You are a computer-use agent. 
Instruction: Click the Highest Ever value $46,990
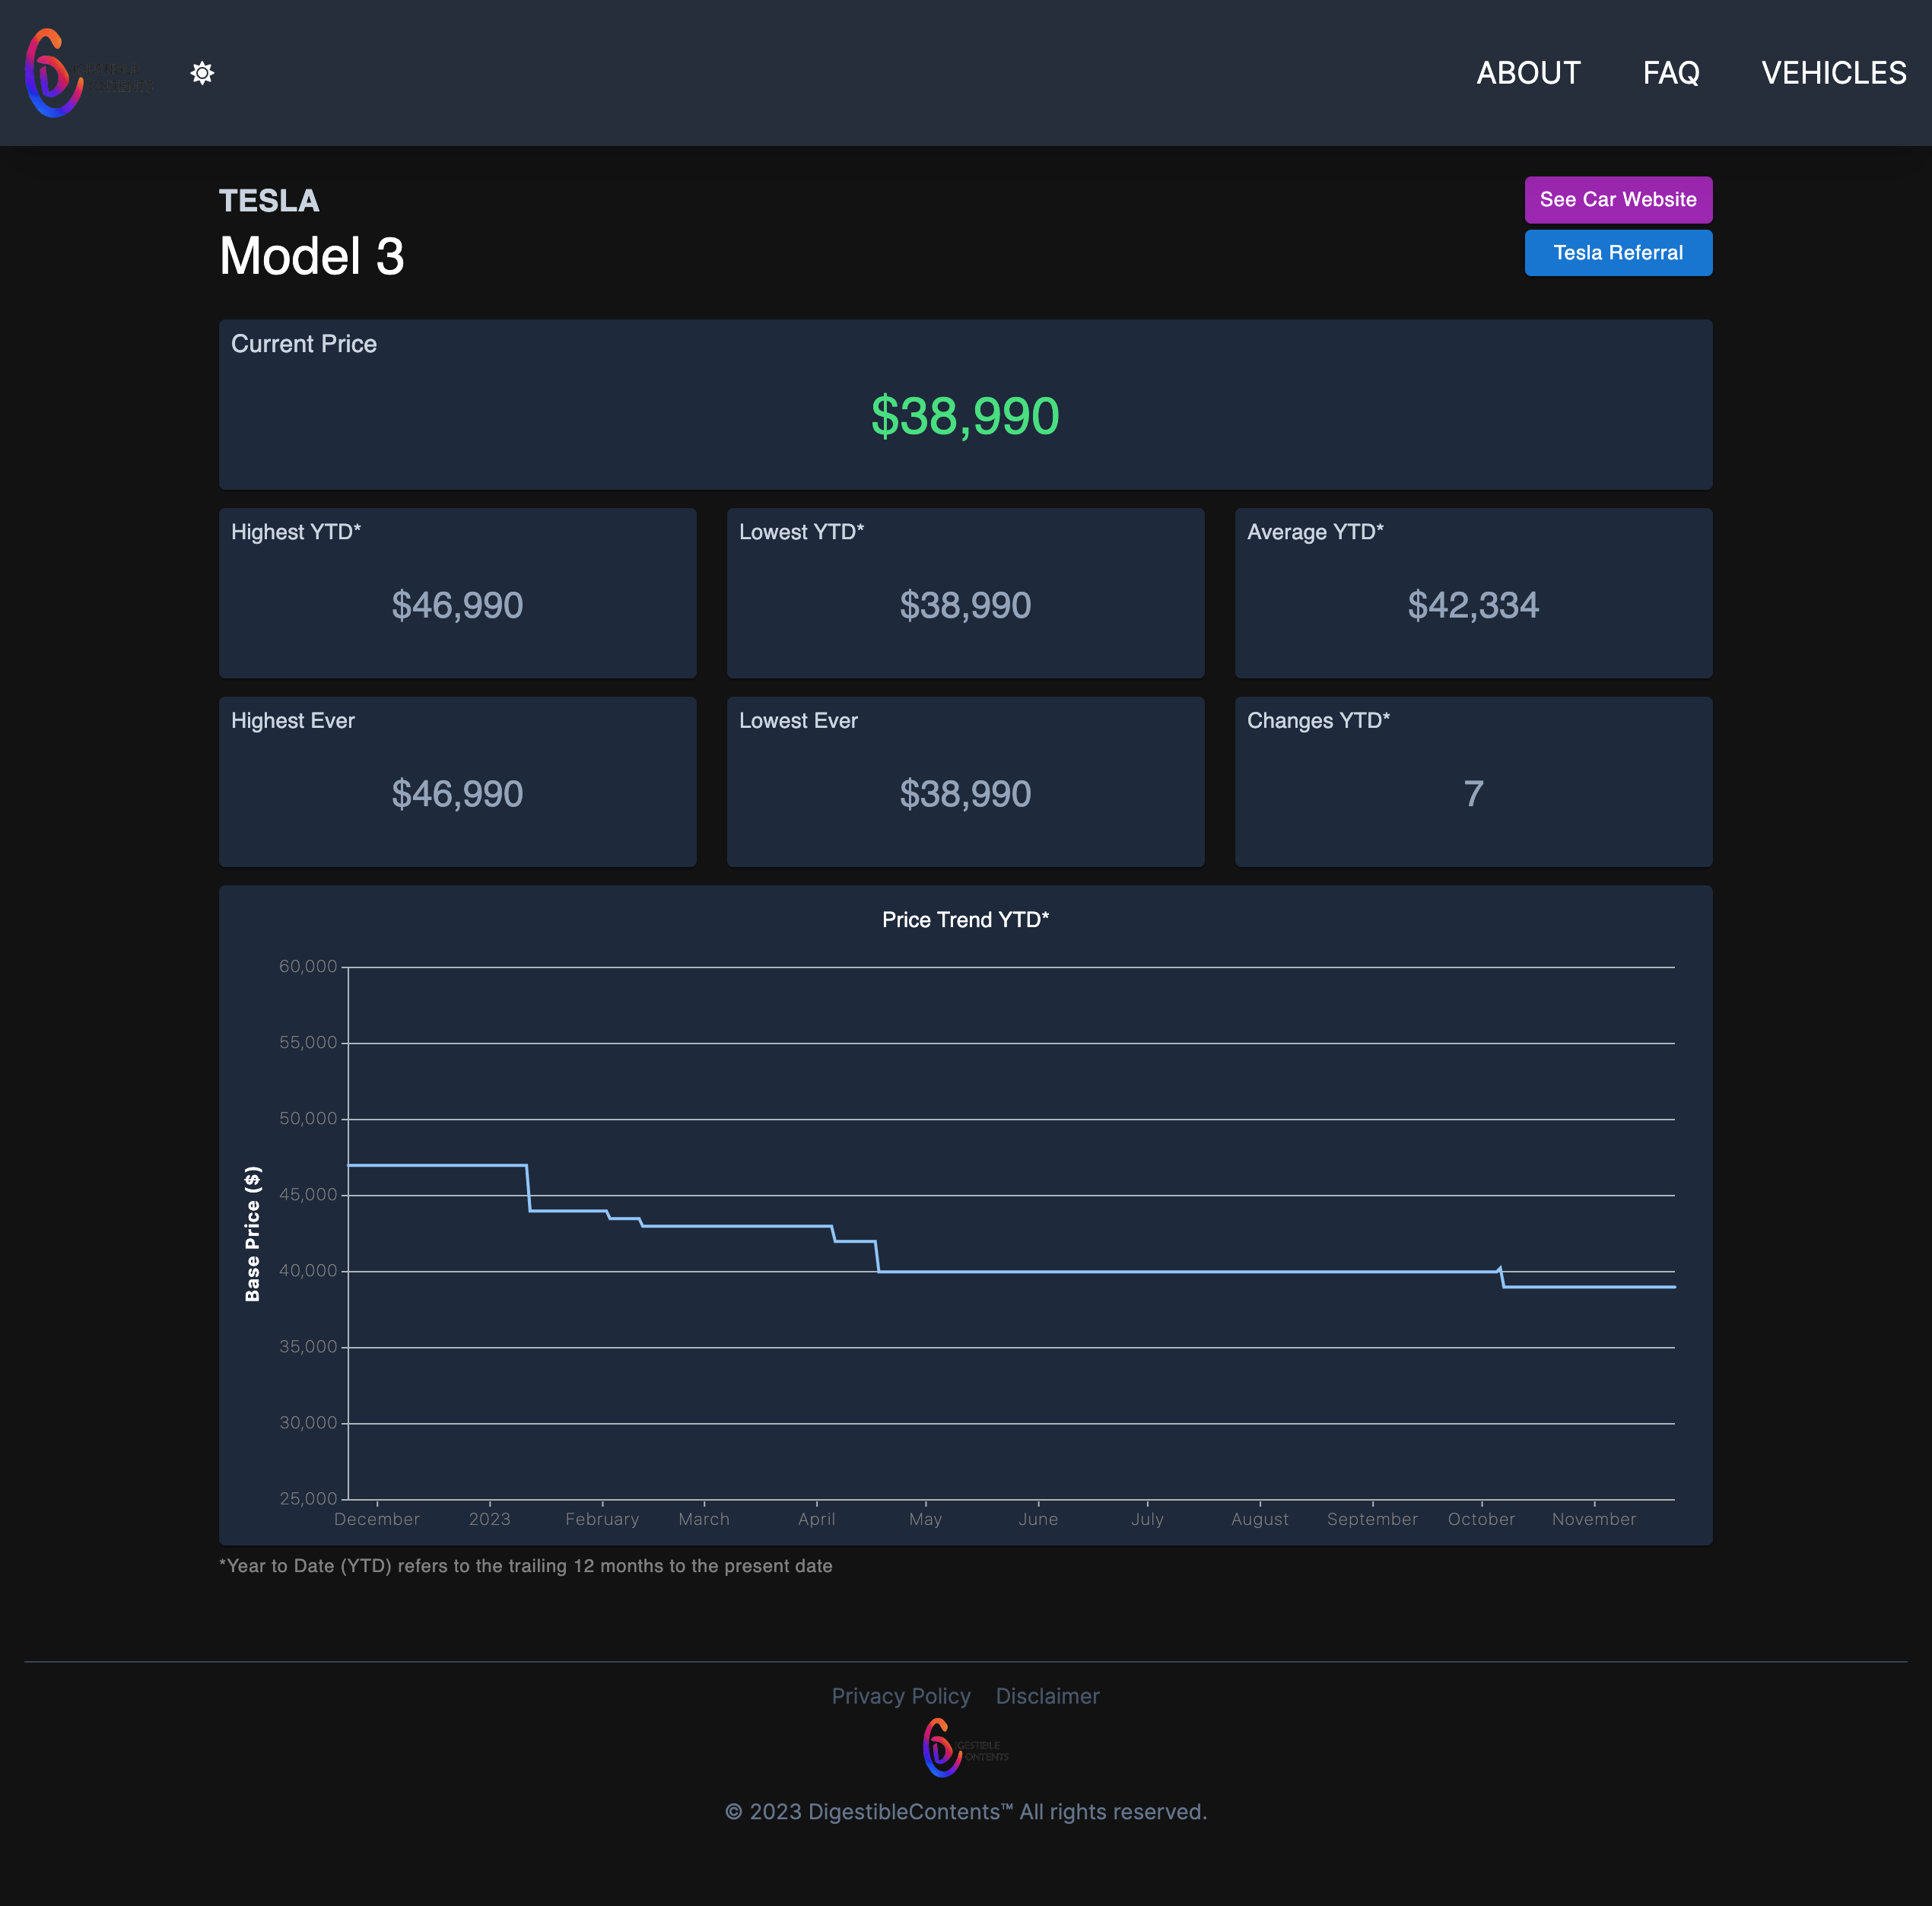457,794
